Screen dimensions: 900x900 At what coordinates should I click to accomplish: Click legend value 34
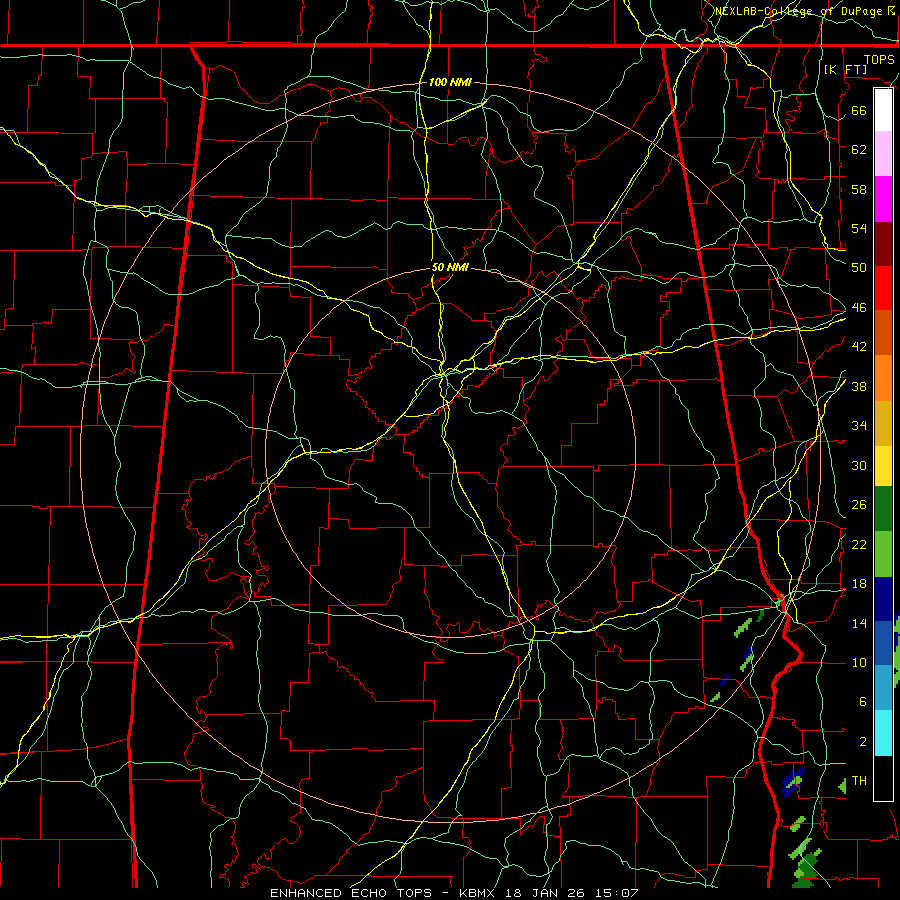point(859,425)
